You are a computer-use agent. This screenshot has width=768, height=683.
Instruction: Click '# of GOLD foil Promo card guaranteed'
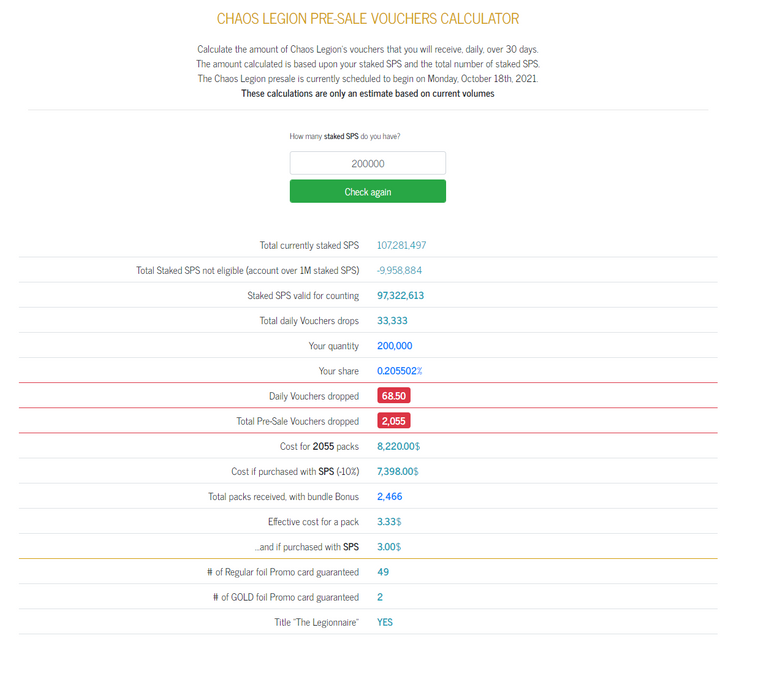pyautogui.click(x=286, y=597)
